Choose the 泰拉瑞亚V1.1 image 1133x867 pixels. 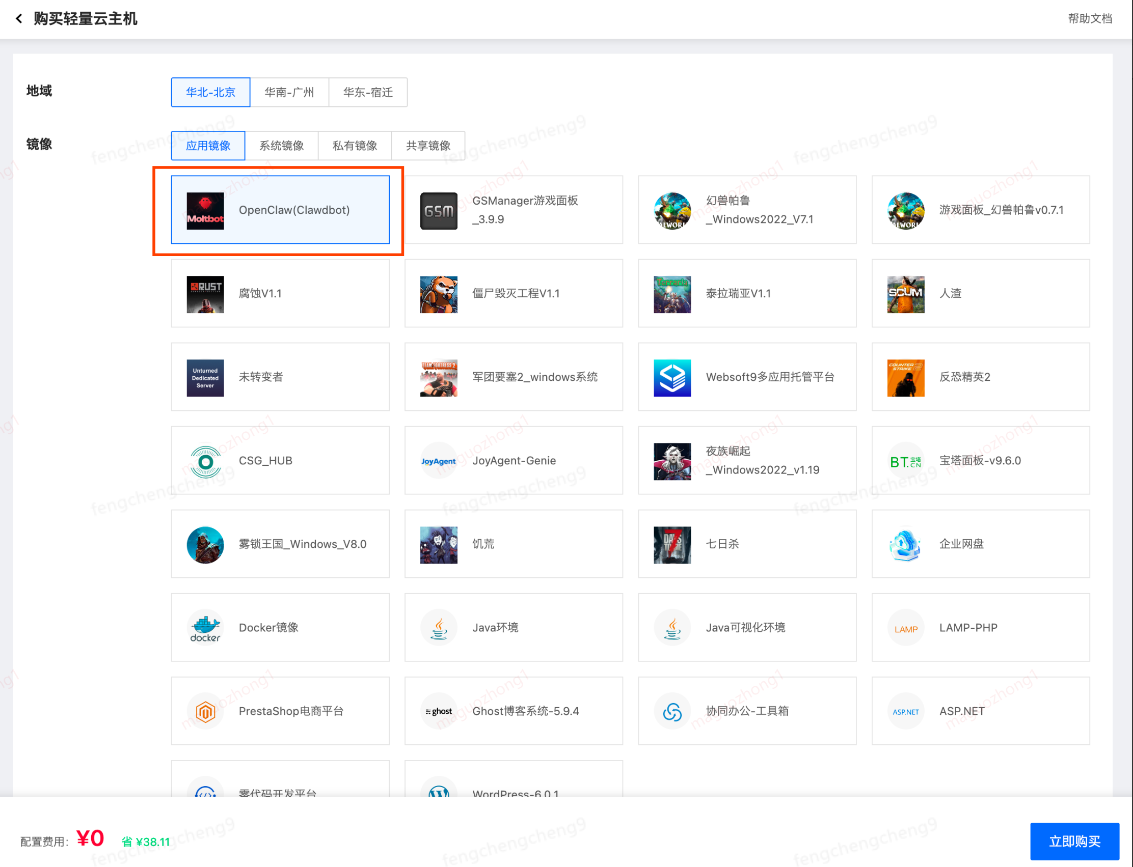(x=747, y=293)
